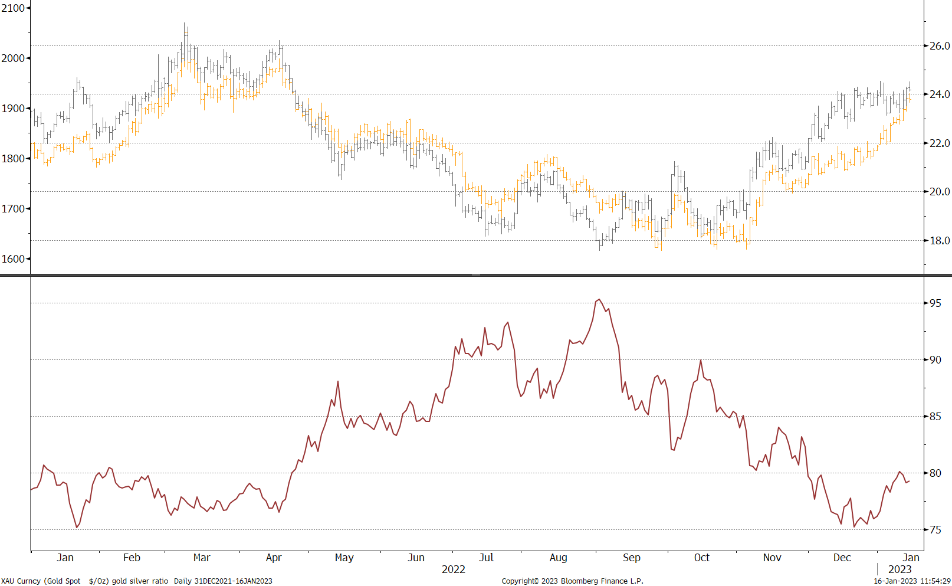The width and height of the screenshot is (952, 586).
Task: Select the Dec month label
Action: (x=842, y=557)
